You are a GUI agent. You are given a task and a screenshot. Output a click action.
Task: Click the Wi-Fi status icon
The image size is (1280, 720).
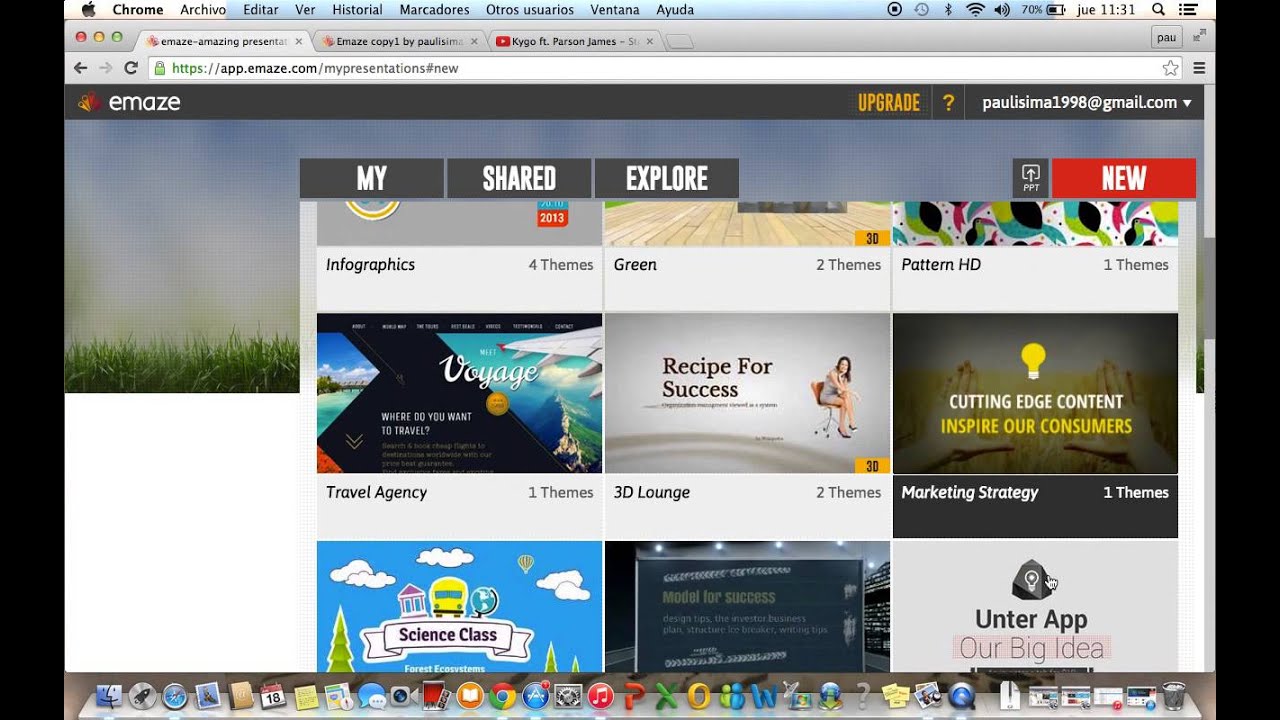point(975,10)
